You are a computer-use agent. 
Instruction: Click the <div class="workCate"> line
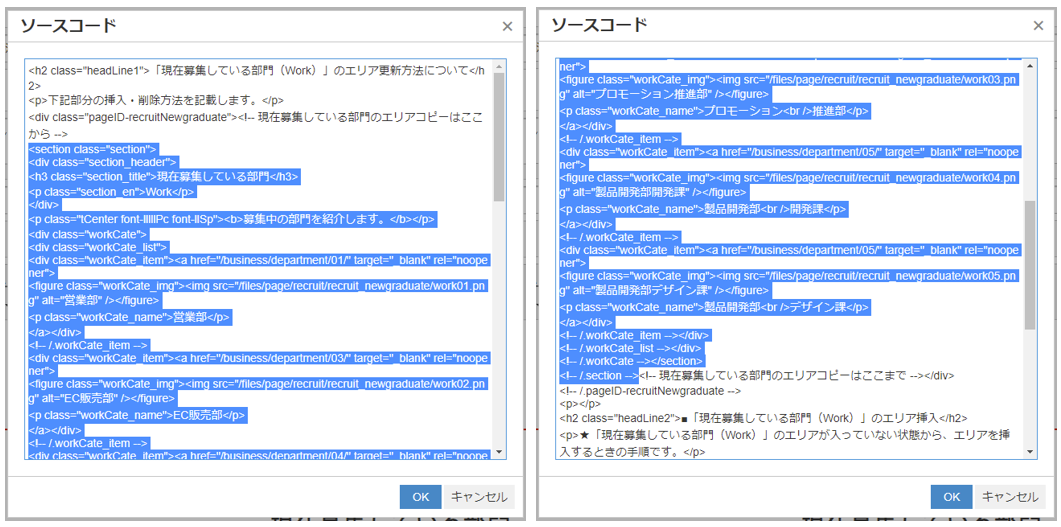point(87,234)
